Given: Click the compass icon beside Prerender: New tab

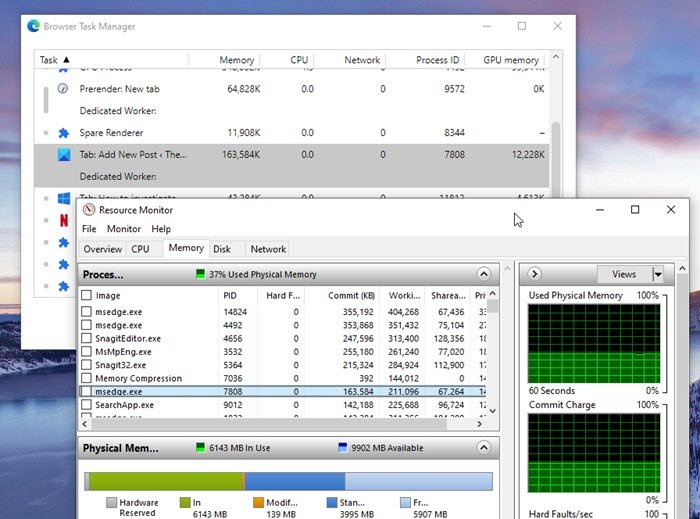Looking at the screenshot, I should [x=63, y=89].
